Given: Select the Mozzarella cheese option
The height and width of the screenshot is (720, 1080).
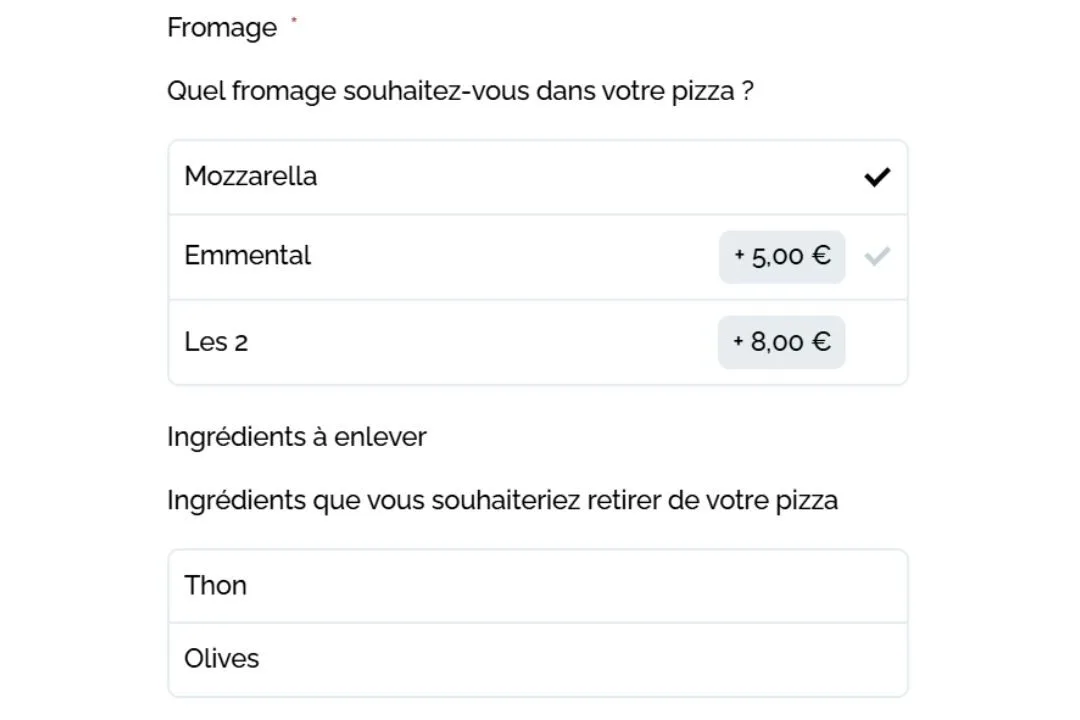Looking at the screenshot, I should 538,177.
